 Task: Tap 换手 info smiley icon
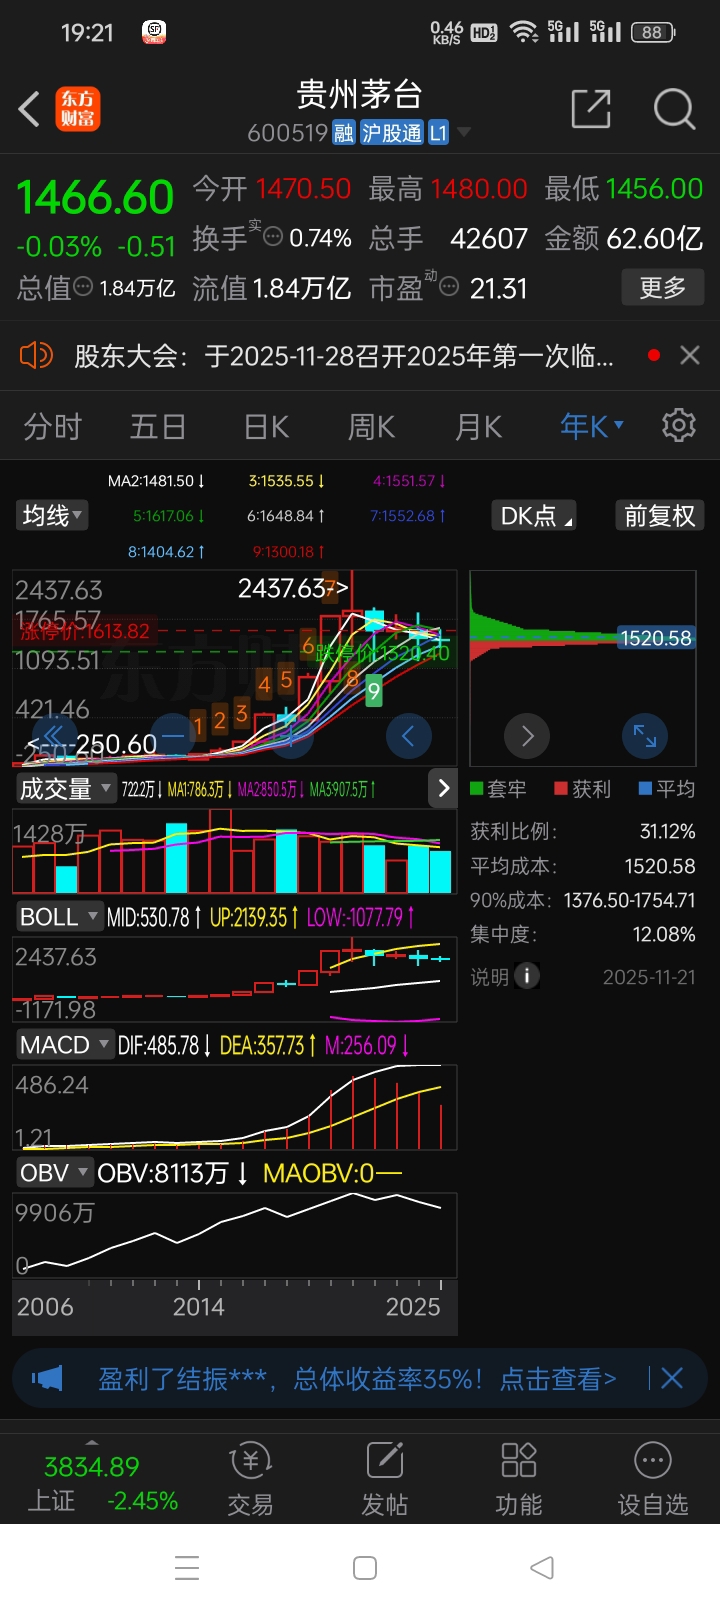(272, 237)
